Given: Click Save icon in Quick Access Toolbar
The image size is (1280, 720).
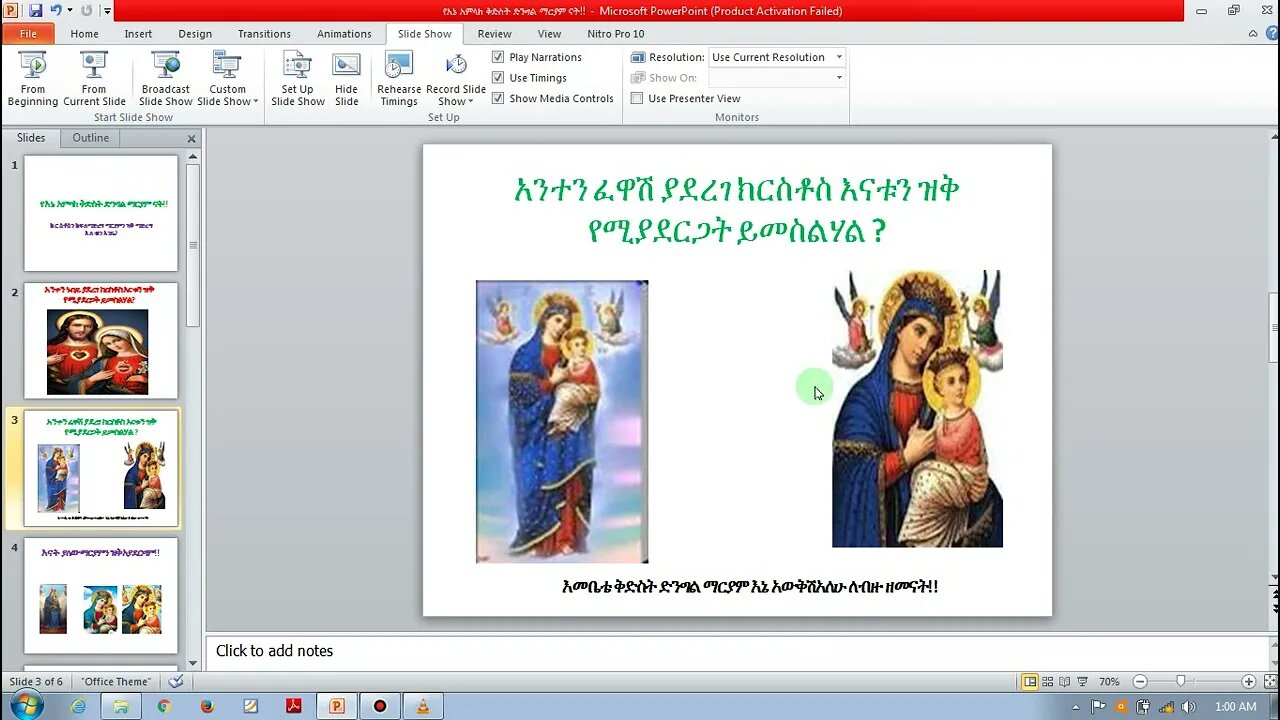Looking at the screenshot, I should pyautogui.click(x=35, y=10).
